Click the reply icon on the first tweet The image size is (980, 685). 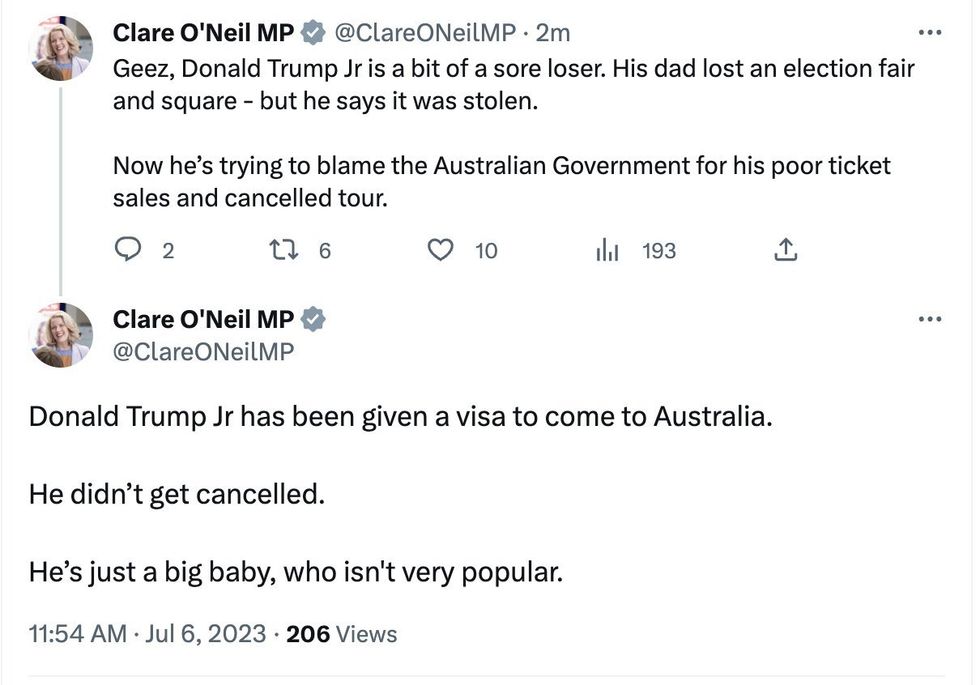click(x=128, y=250)
